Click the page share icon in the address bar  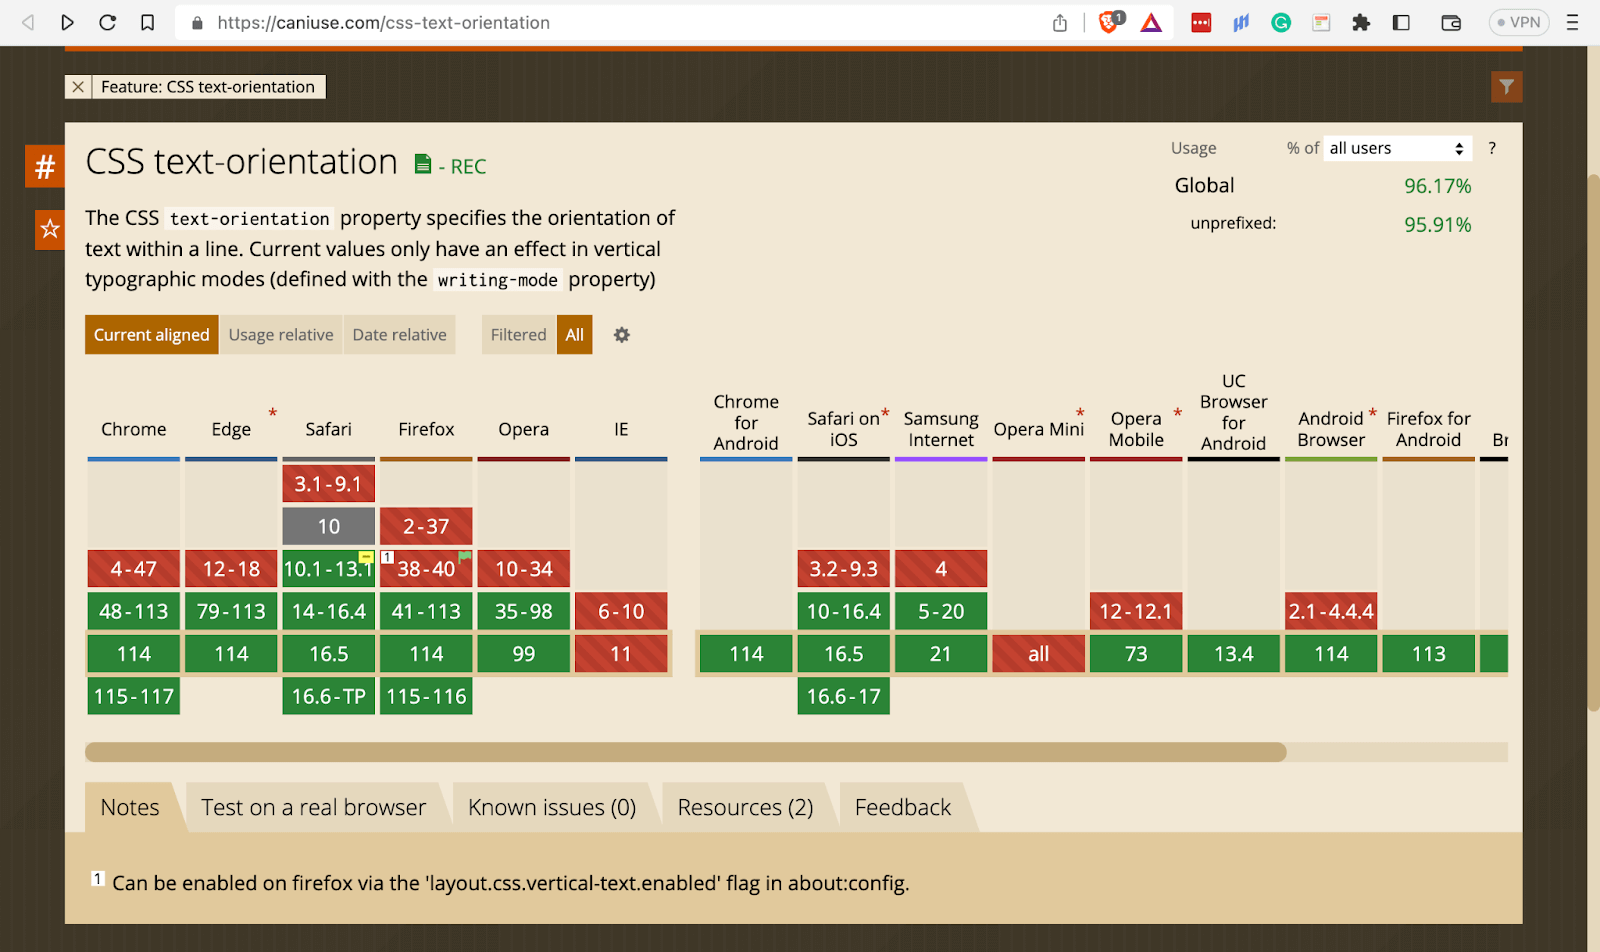1059,22
